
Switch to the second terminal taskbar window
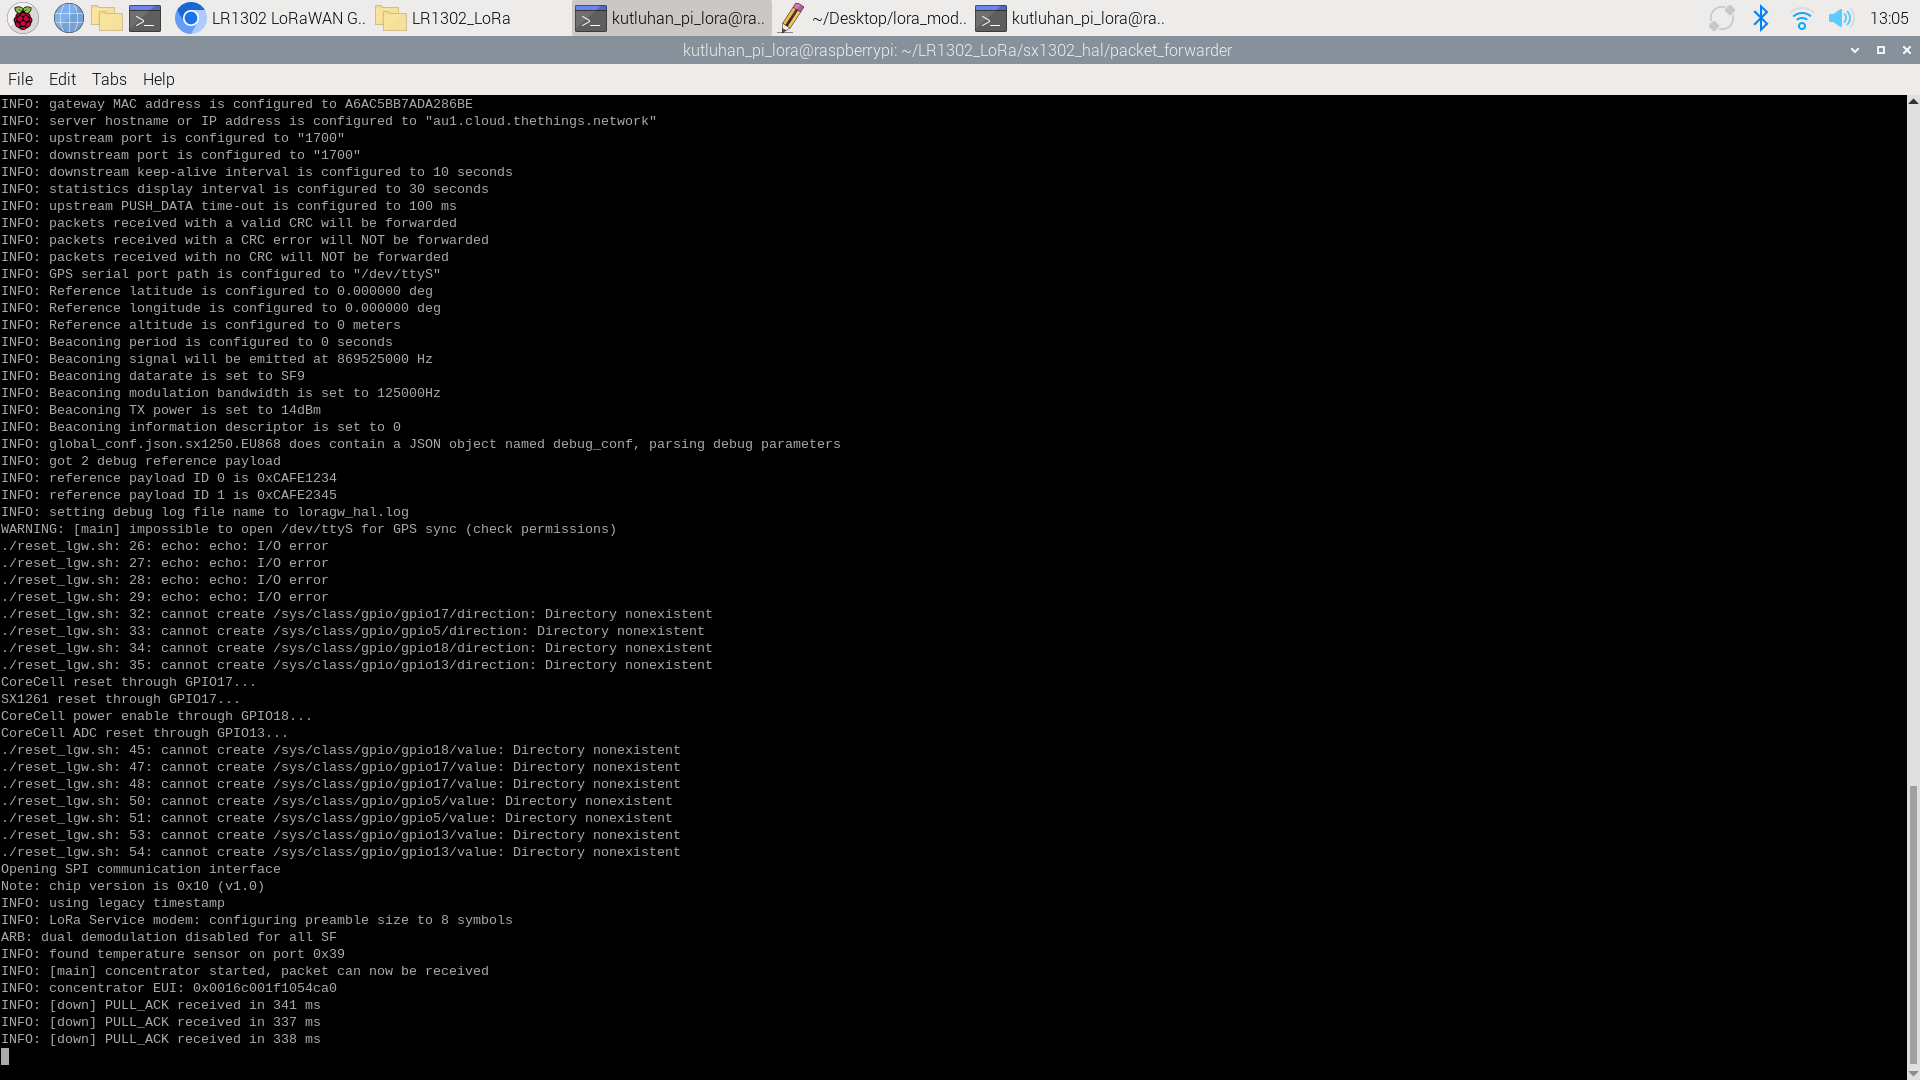point(1072,18)
